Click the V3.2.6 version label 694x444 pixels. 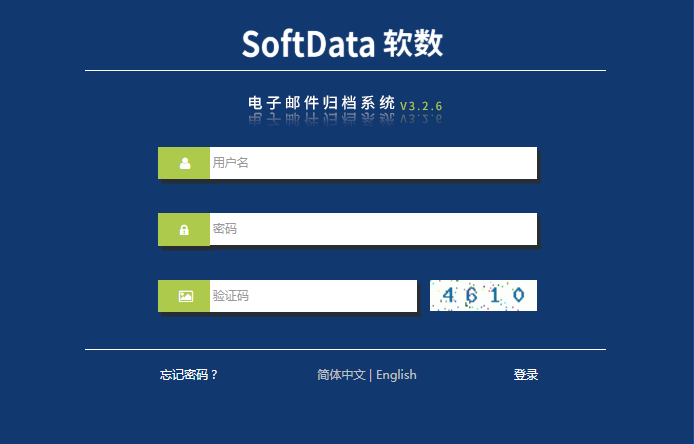pos(421,105)
